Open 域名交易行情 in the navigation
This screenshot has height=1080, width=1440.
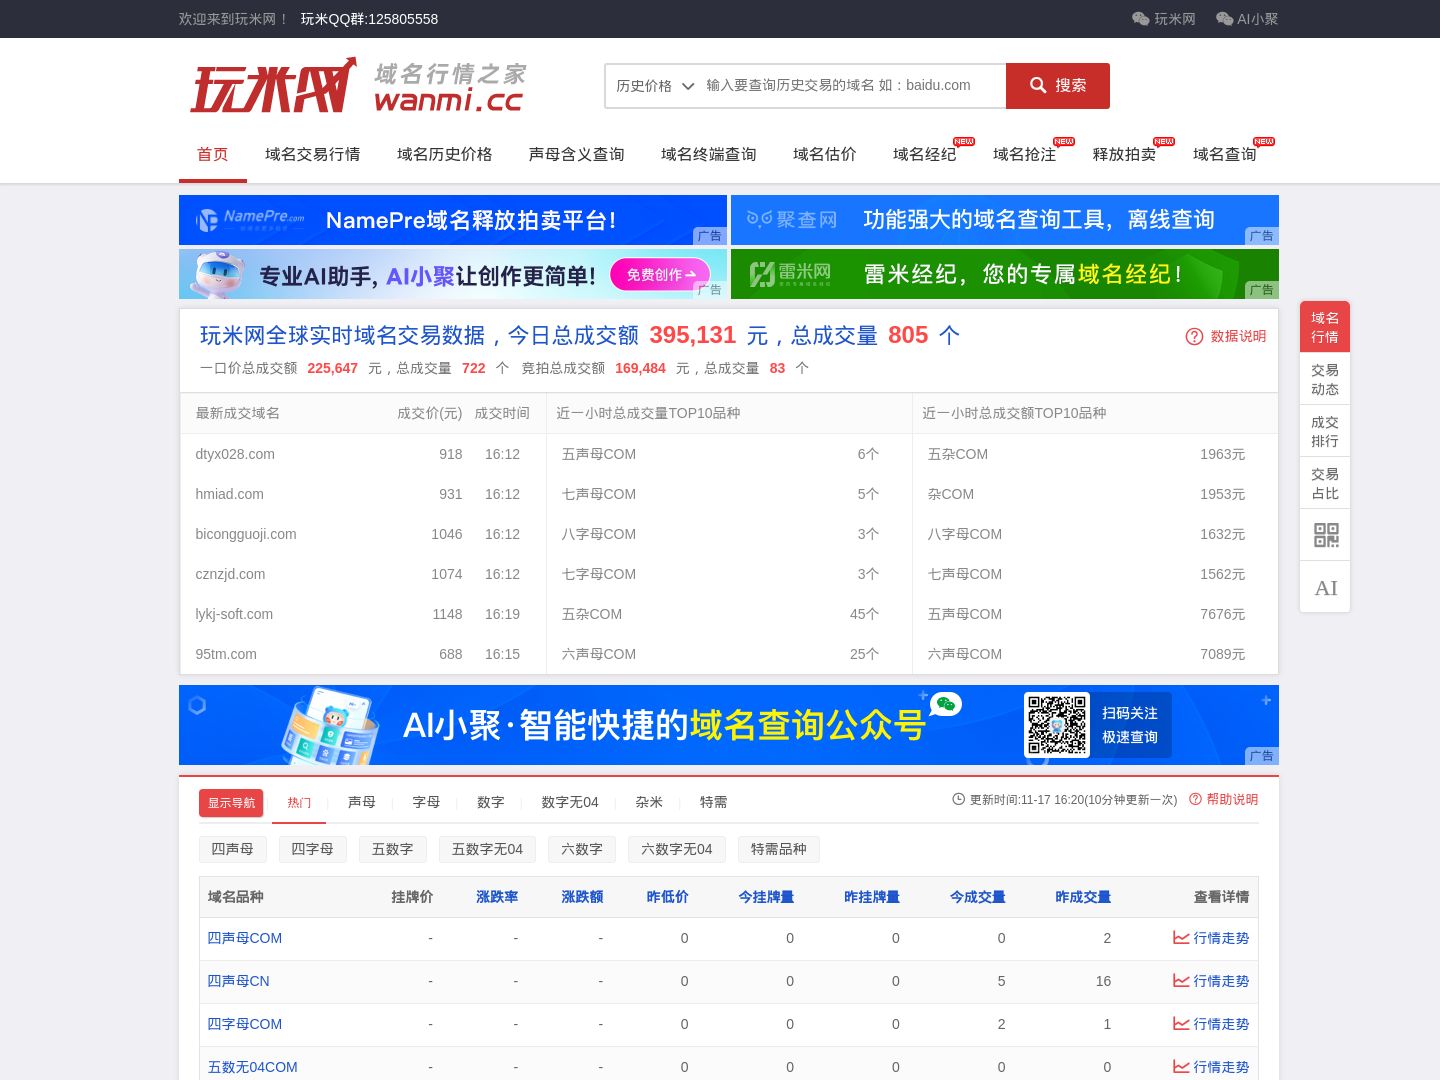click(x=313, y=155)
